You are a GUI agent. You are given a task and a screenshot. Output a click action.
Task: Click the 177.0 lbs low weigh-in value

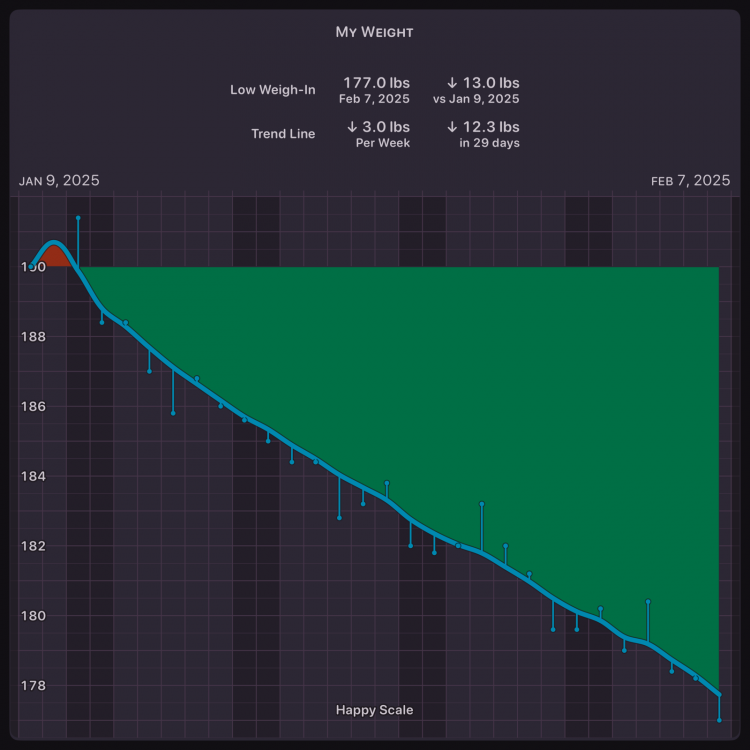(376, 83)
